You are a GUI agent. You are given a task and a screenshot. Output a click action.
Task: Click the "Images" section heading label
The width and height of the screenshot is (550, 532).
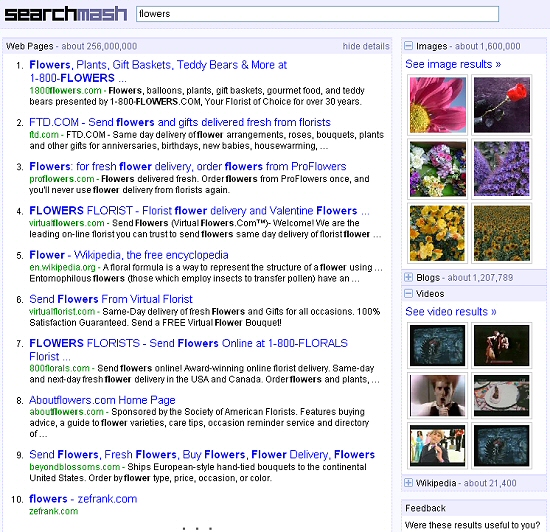431,46
